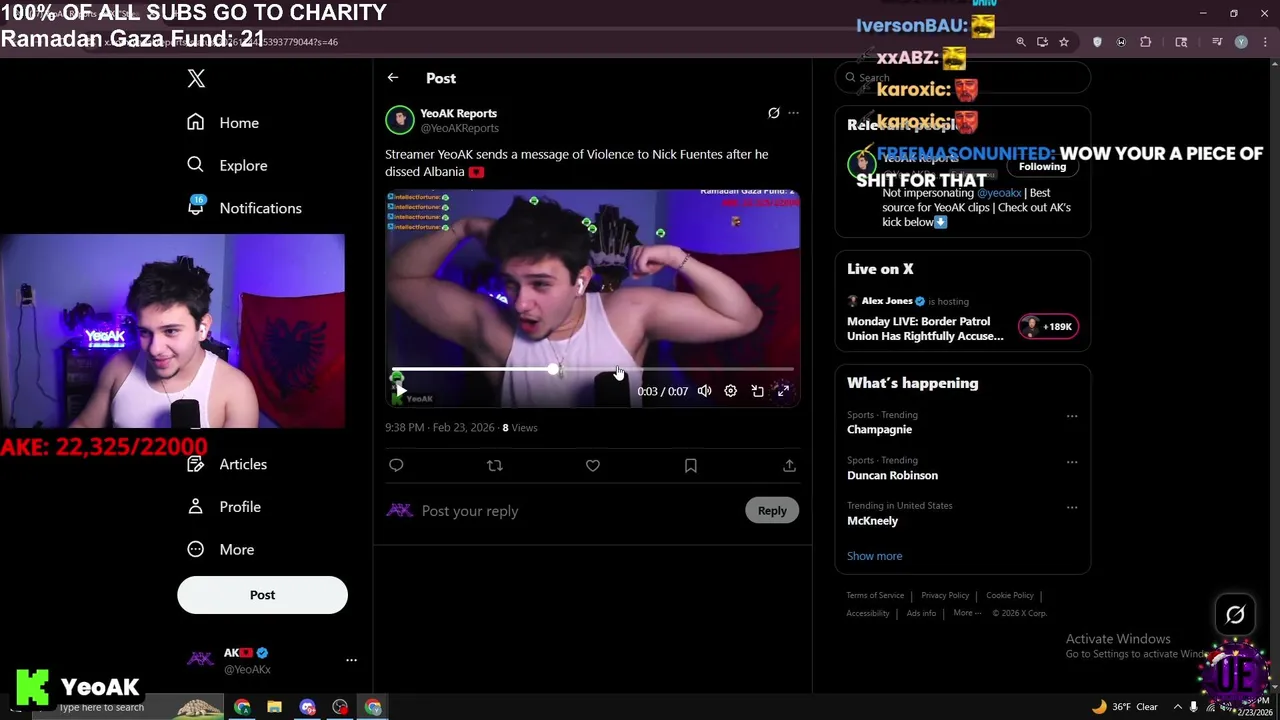Bookmark this page with the star icon
This screenshot has width=1280, height=720.
click(x=1064, y=42)
